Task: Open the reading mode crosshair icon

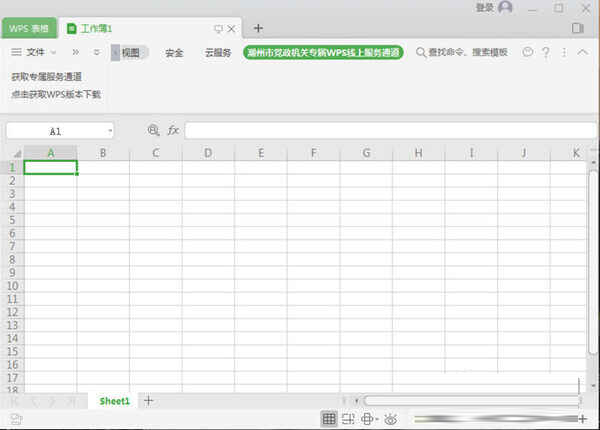Action: (367, 419)
